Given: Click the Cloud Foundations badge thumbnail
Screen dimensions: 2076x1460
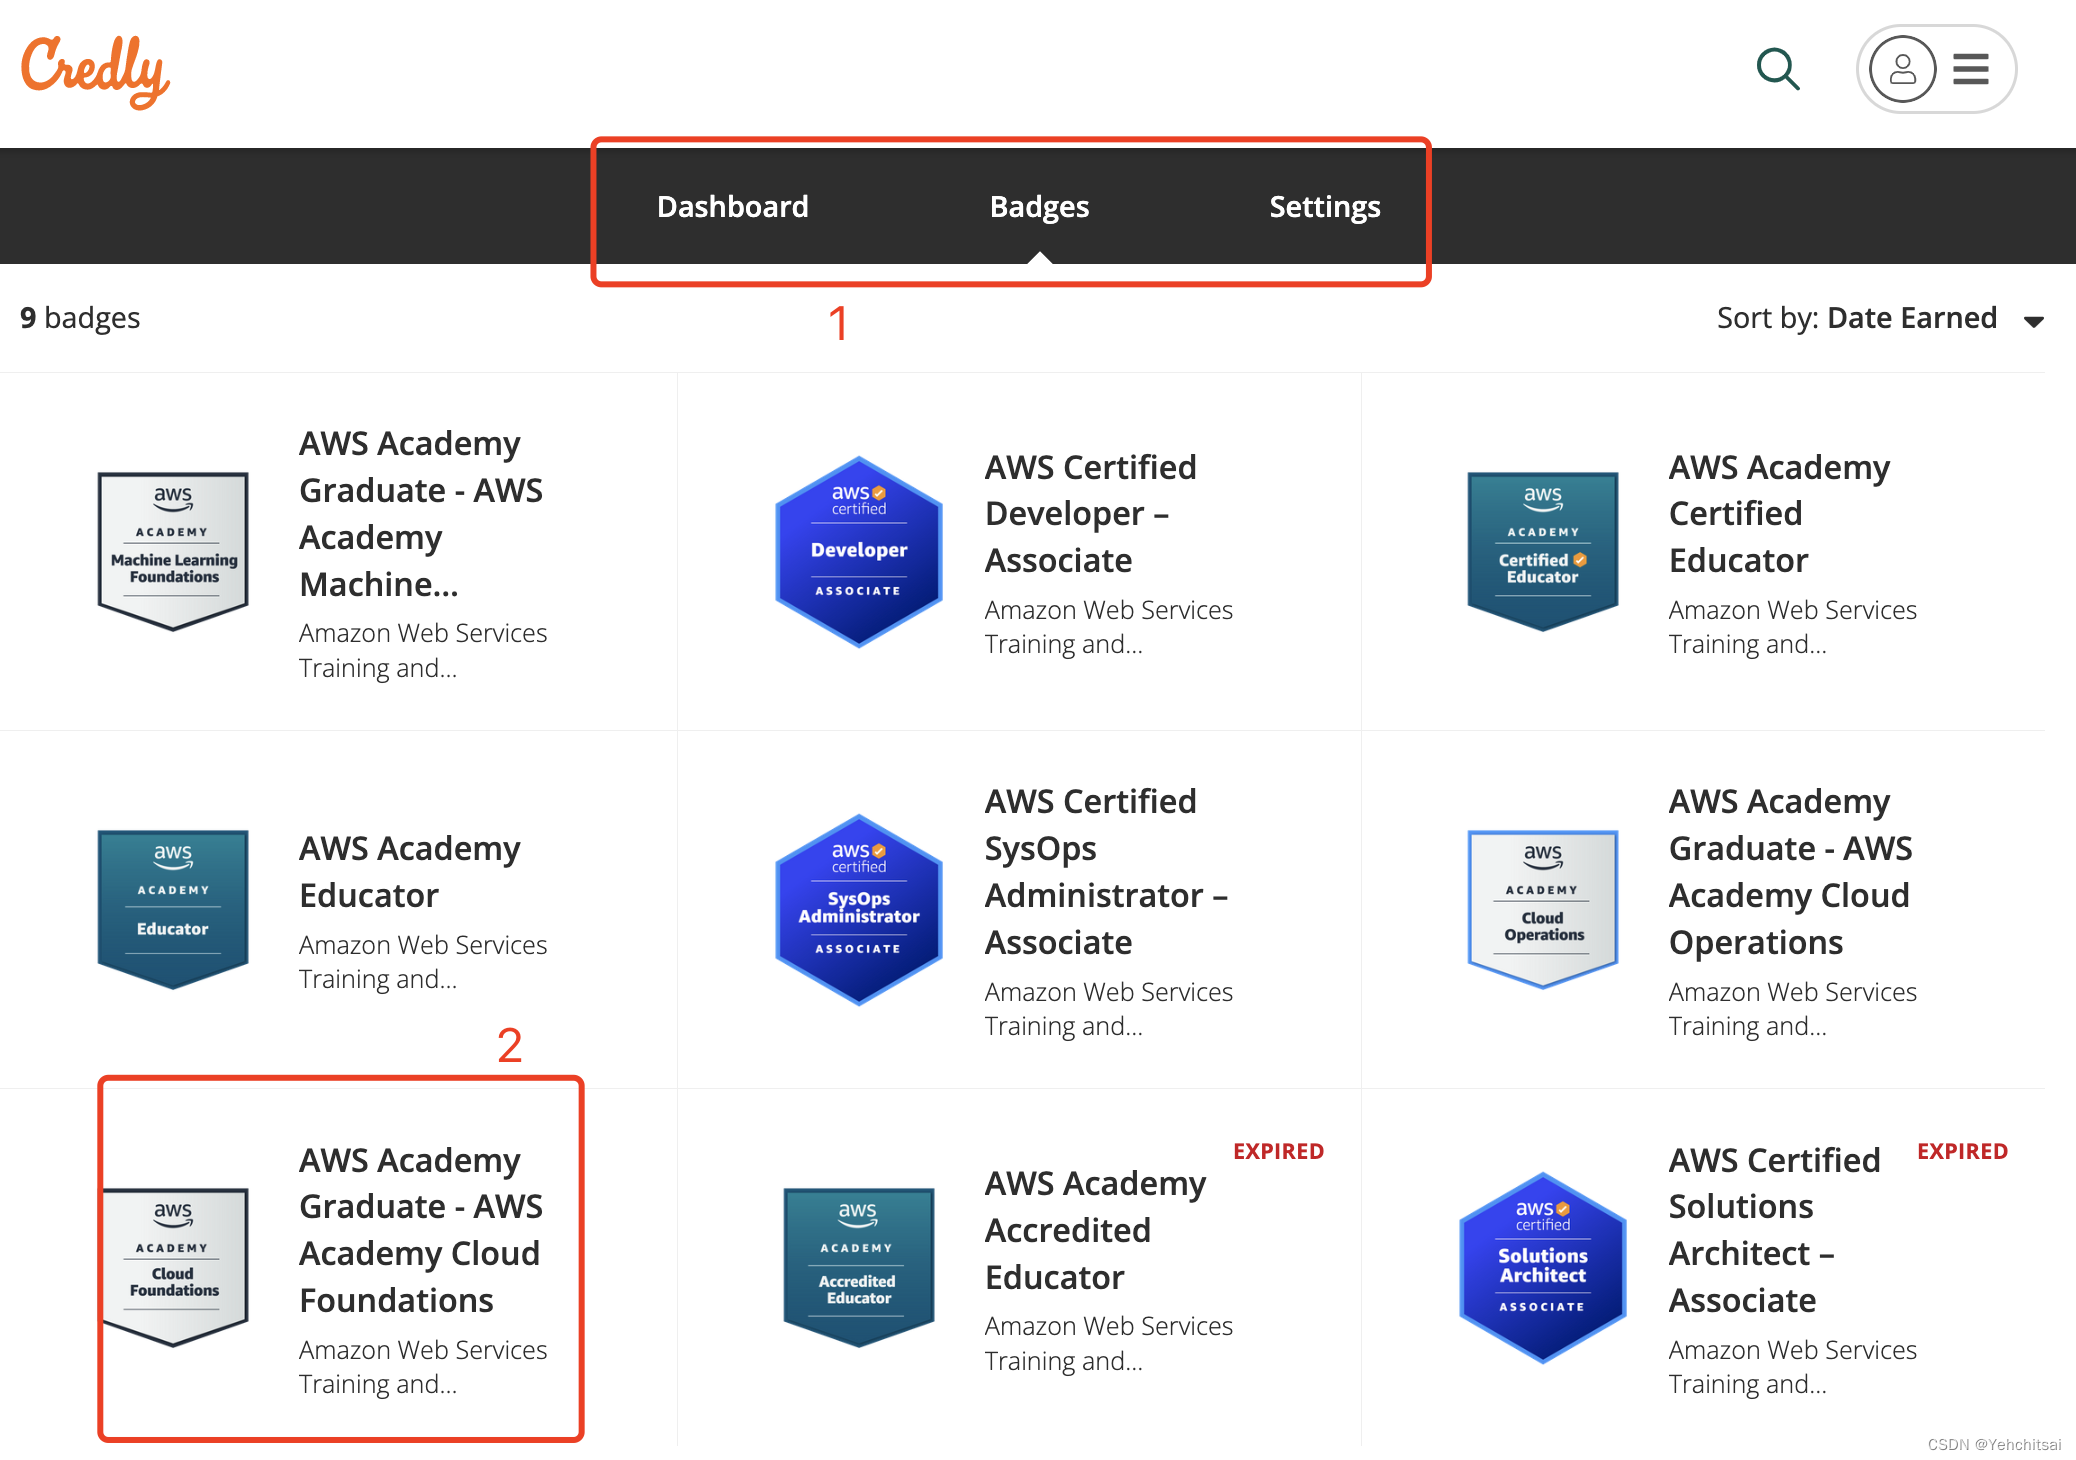Looking at the screenshot, I should click(x=173, y=1267).
